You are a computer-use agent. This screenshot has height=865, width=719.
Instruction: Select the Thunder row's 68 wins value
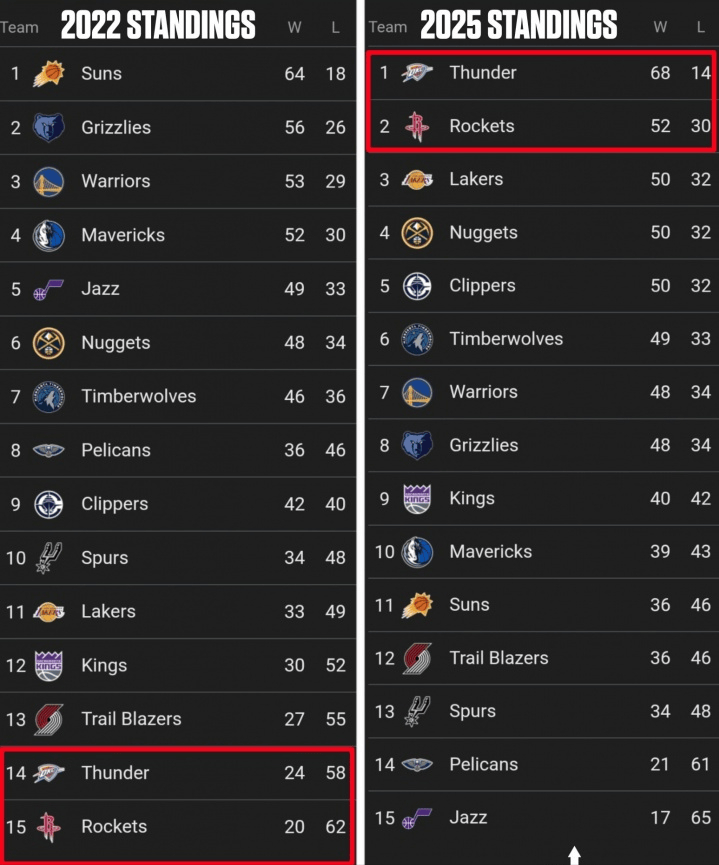pos(660,73)
